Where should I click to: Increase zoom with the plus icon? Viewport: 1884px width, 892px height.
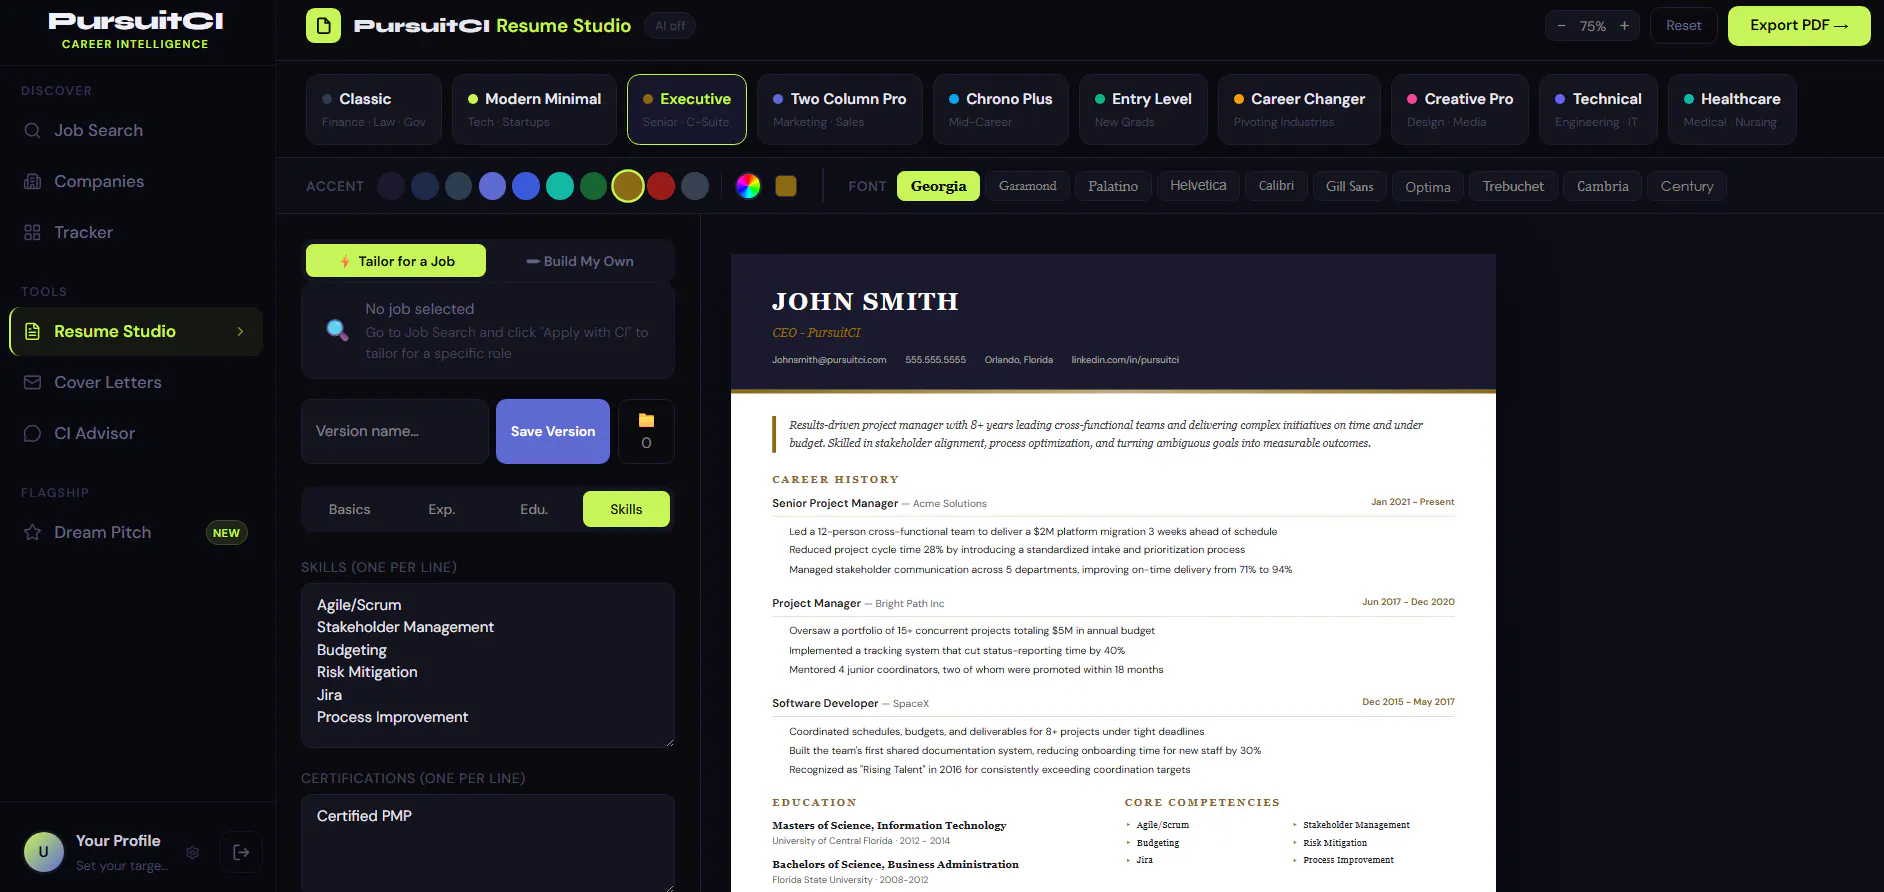tap(1624, 26)
